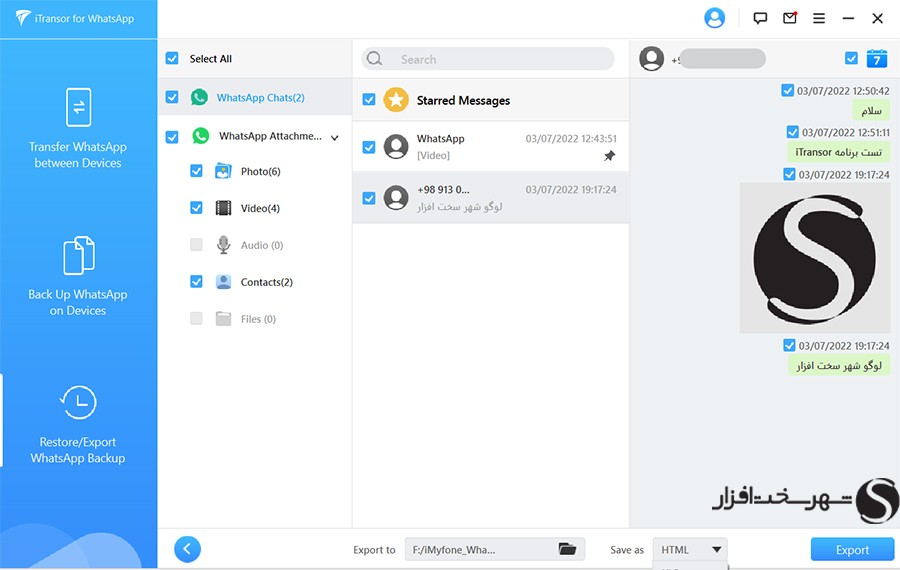Click the iTransor logo in title bar
The width and height of the screenshot is (900, 570).
coord(22,18)
